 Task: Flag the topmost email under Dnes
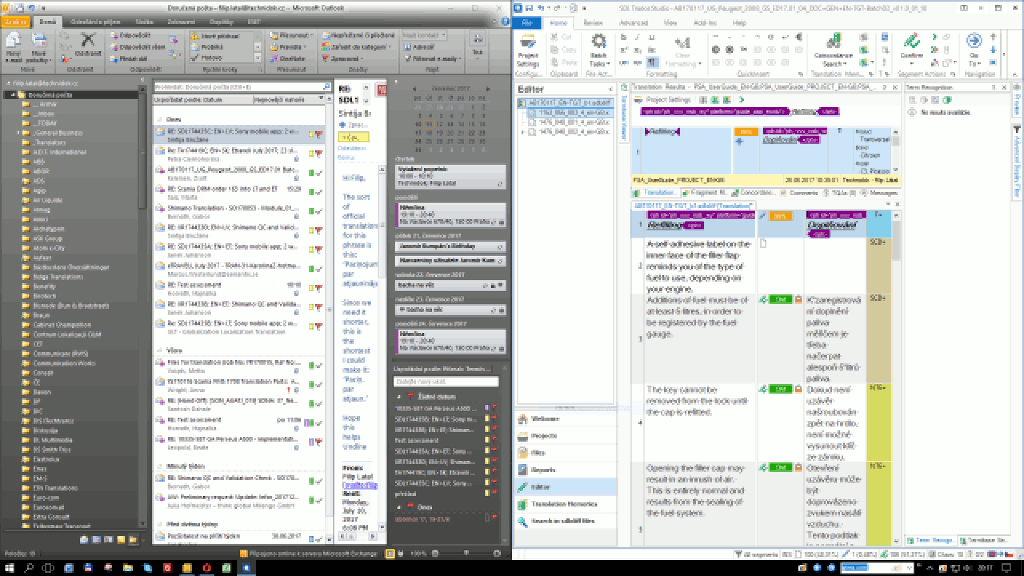(319, 135)
